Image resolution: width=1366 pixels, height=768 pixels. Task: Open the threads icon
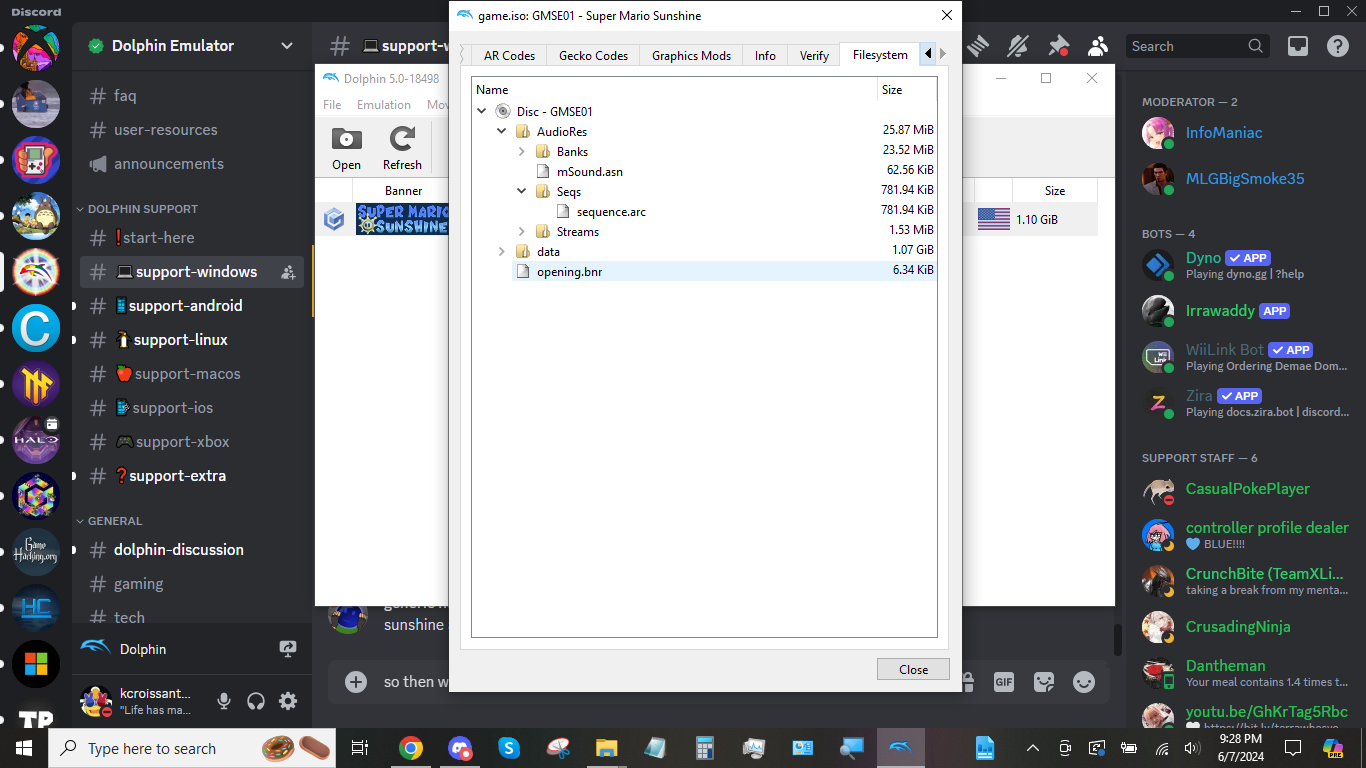click(x=978, y=46)
